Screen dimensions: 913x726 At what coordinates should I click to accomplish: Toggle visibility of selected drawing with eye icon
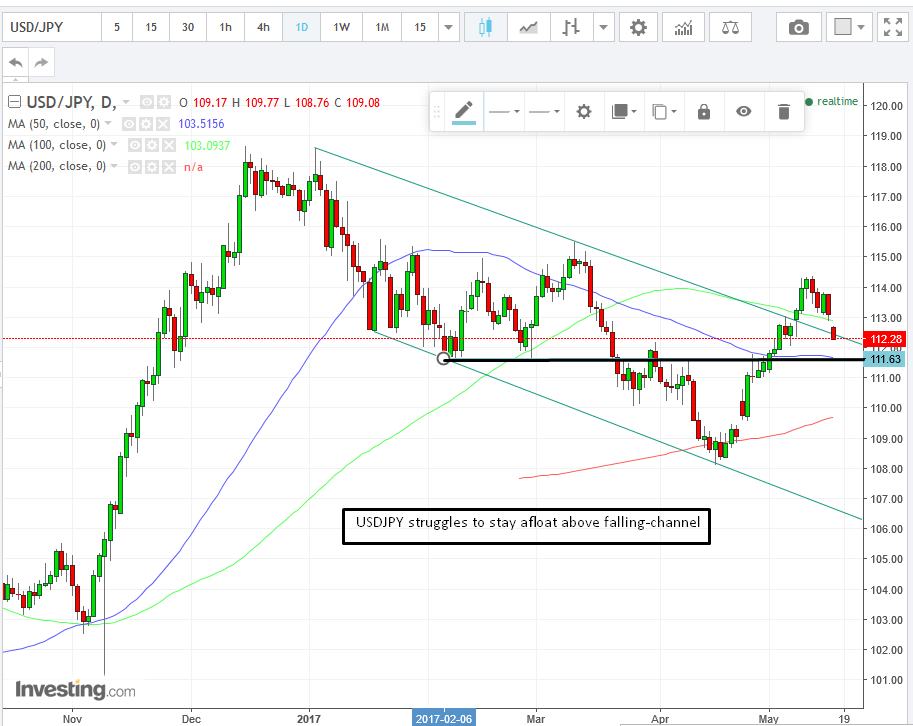(744, 111)
